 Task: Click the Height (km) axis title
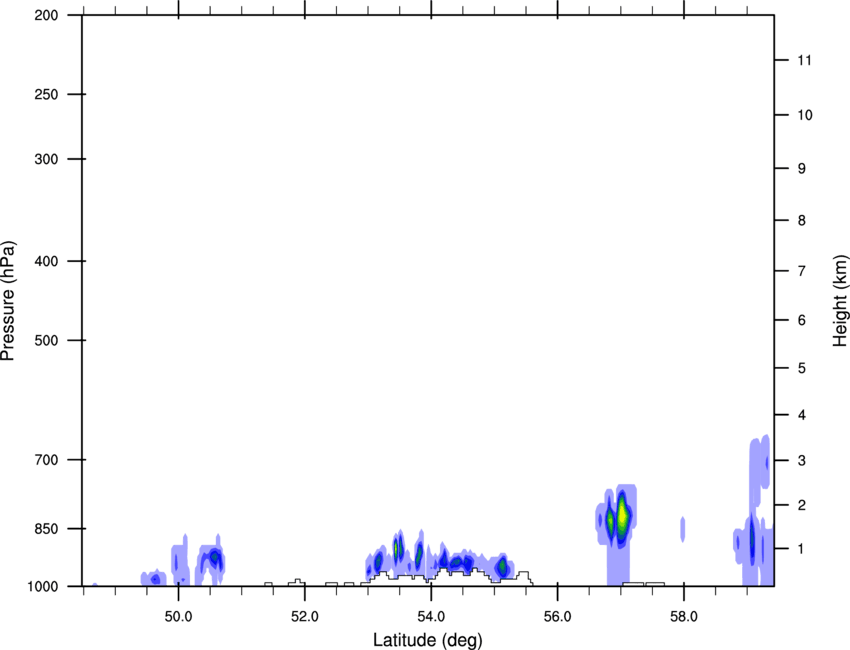pyautogui.click(x=840, y=301)
